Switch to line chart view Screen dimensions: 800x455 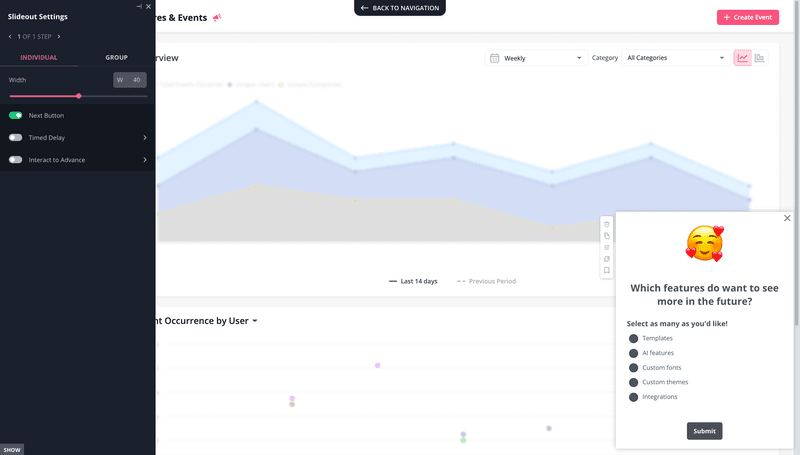click(742, 58)
